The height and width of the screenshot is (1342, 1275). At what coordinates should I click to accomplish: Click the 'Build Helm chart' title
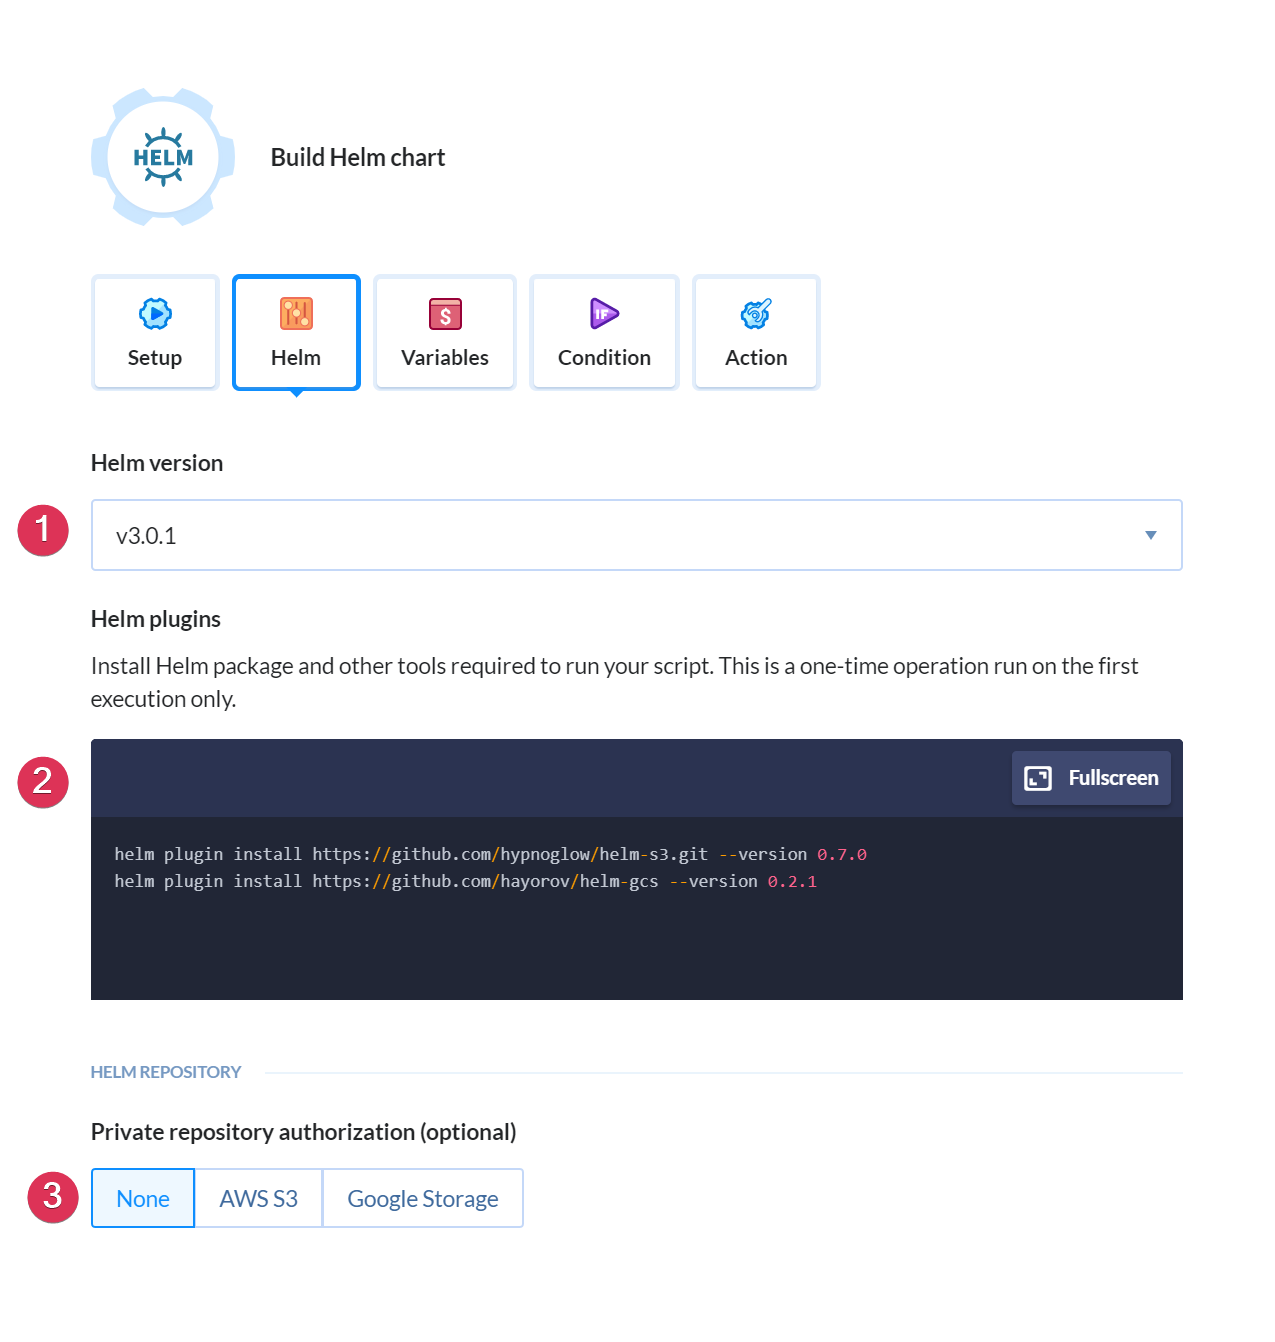point(358,157)
